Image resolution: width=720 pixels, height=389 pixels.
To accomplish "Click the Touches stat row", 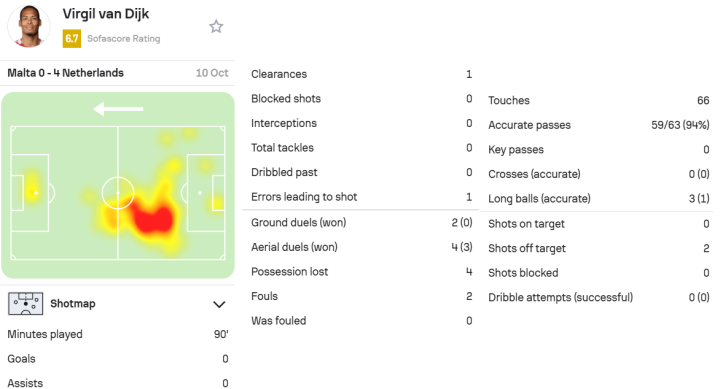I will (x=599, y=100).
